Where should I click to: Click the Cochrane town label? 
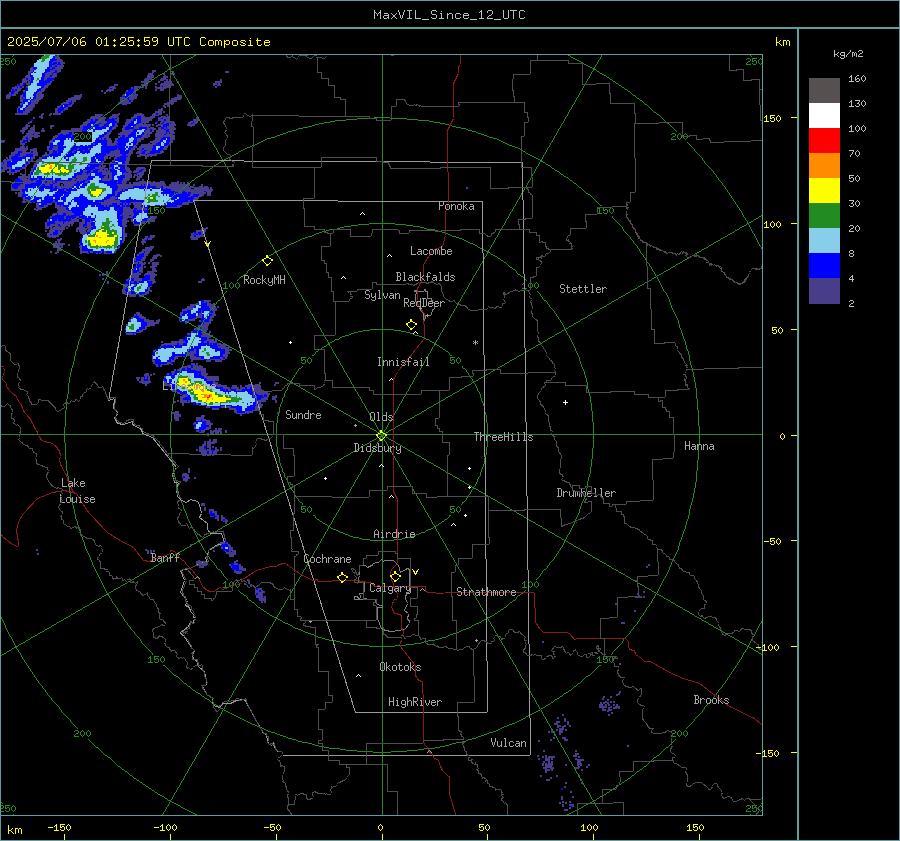point(327,559)
